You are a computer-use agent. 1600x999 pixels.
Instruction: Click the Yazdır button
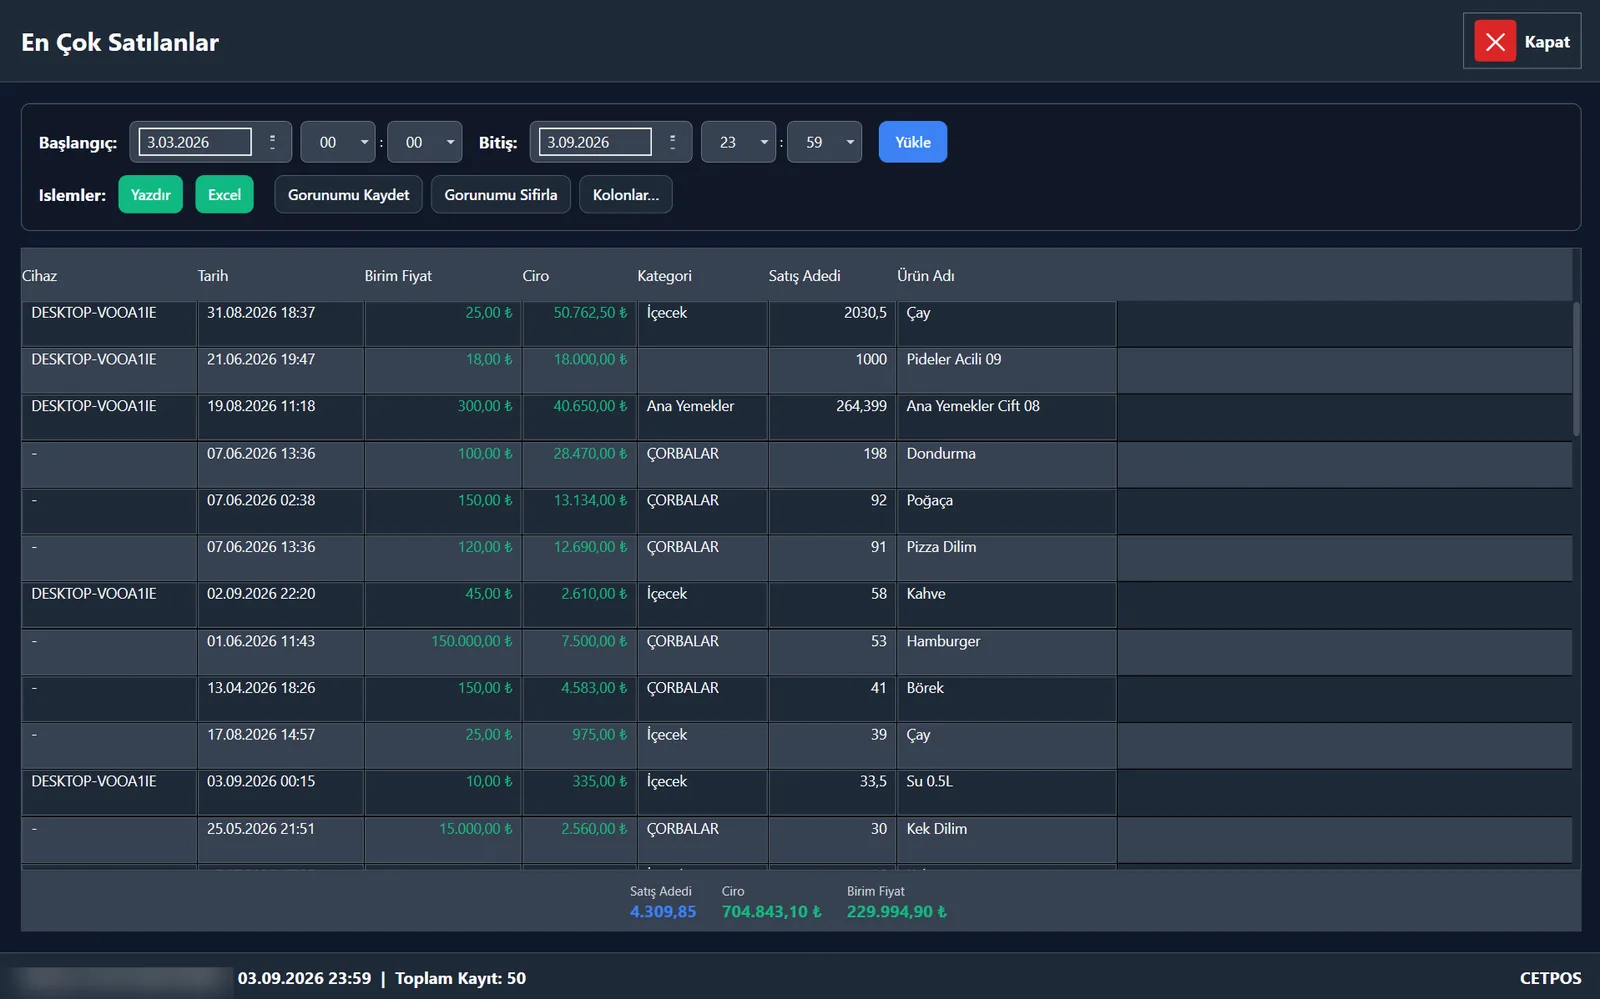coord(151,195)
